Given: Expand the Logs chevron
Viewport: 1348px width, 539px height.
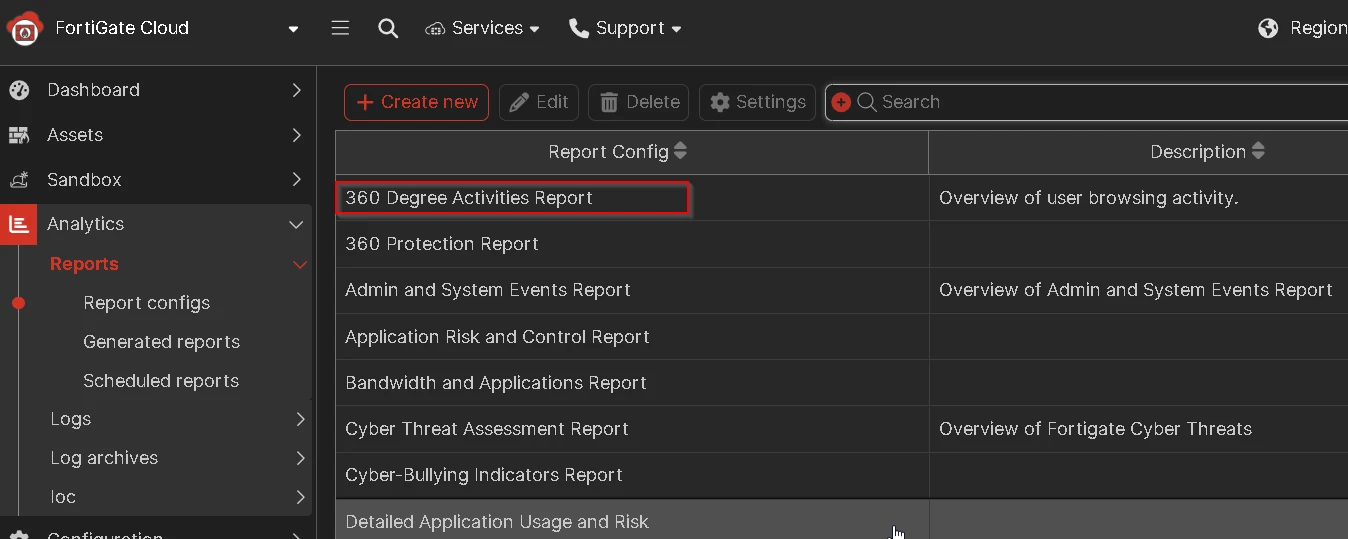Looking at the screenshot, I should coord(300,419).
